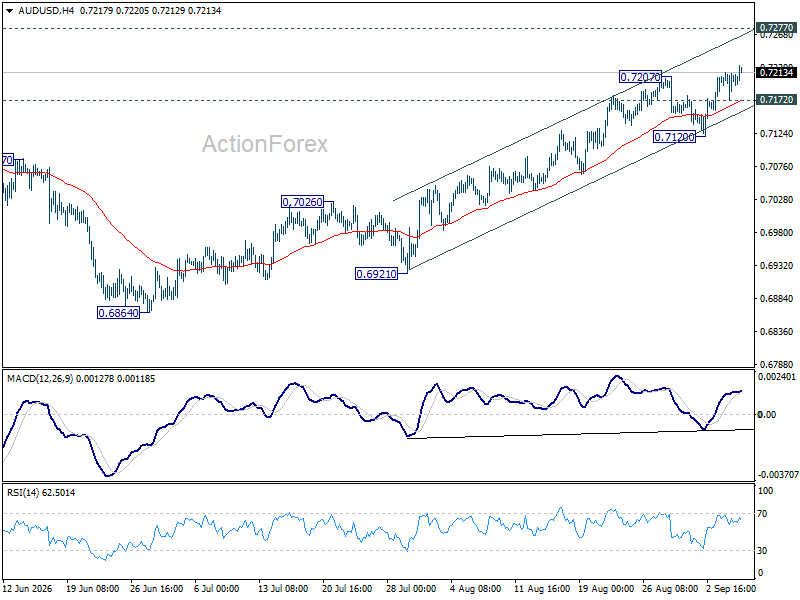This screenshot has width=800, height=600.
Task: Click the 0.72770 resistance level tag
Action: 776,28
